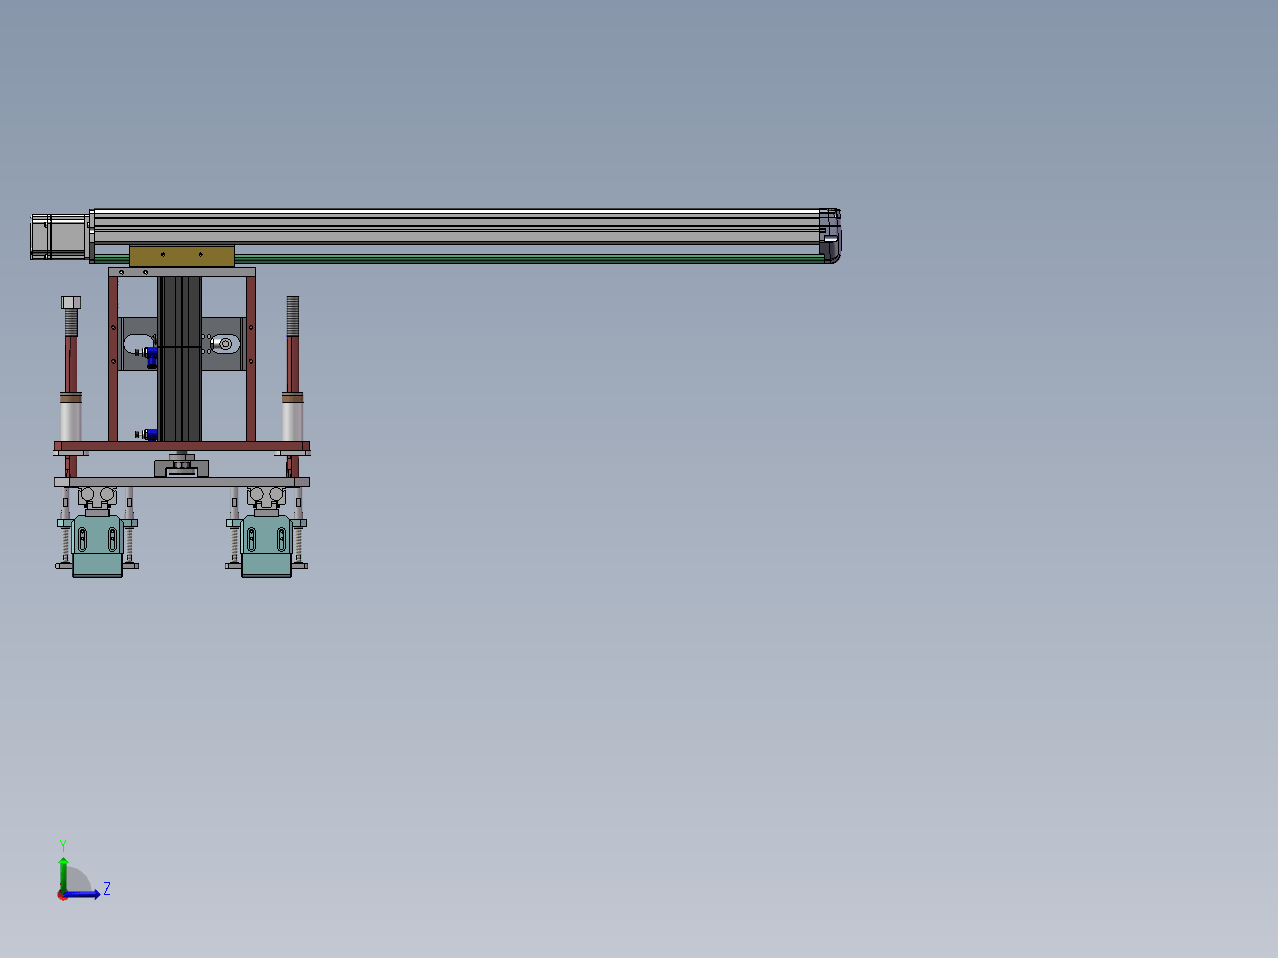Pick the right teal gripper body
Image resolution: width=1278 pixels, height=958 pixels.
(x=267, y=546)
